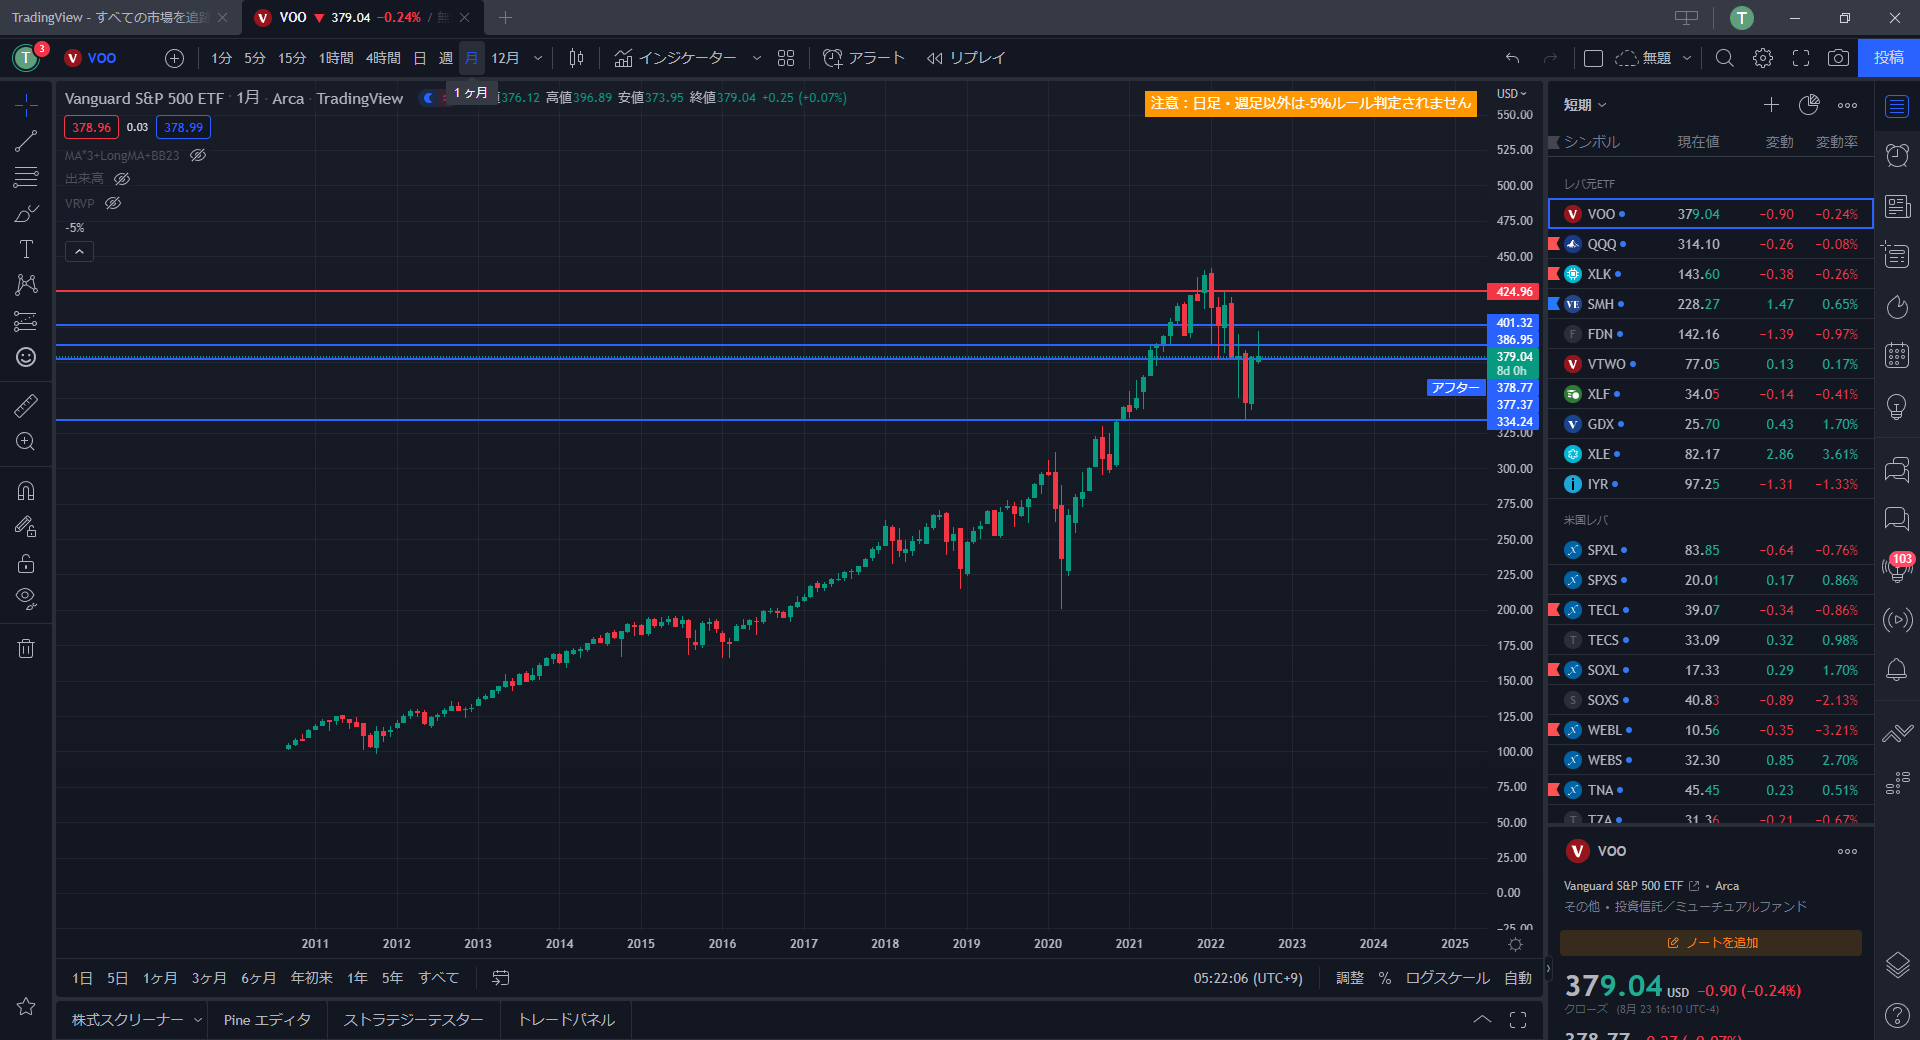Open the symbol search magnifier icon
The image size is (1920, 1040).
1725,58
